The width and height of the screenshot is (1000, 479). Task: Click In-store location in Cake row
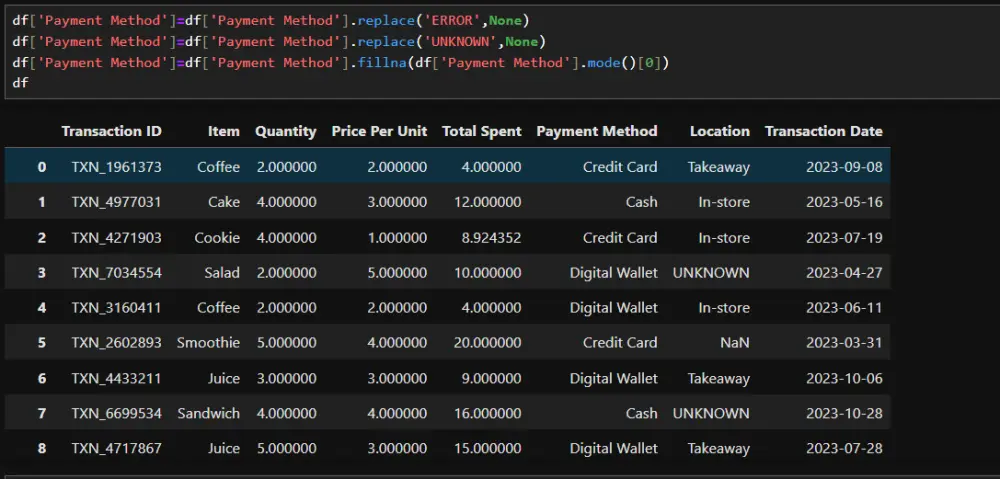click(724, 202)
